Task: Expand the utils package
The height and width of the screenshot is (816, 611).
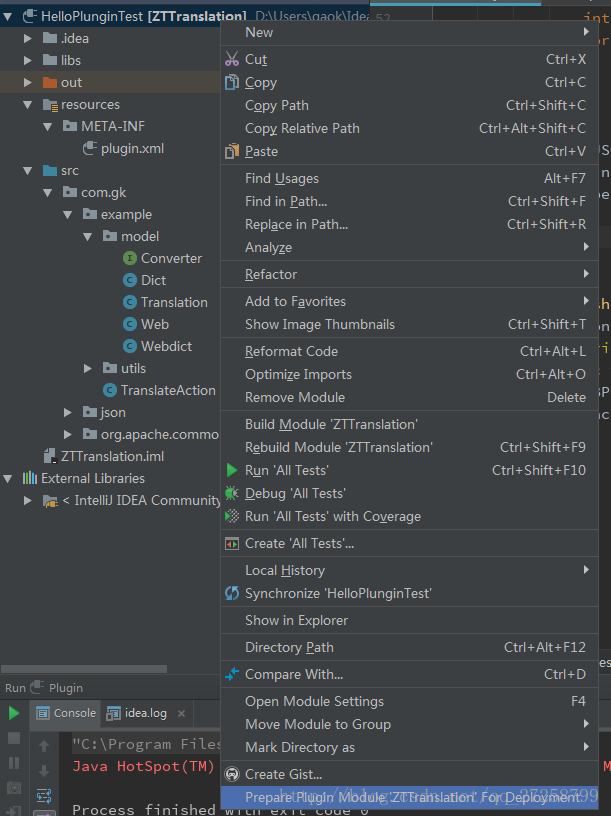Action: click(87, 368)
